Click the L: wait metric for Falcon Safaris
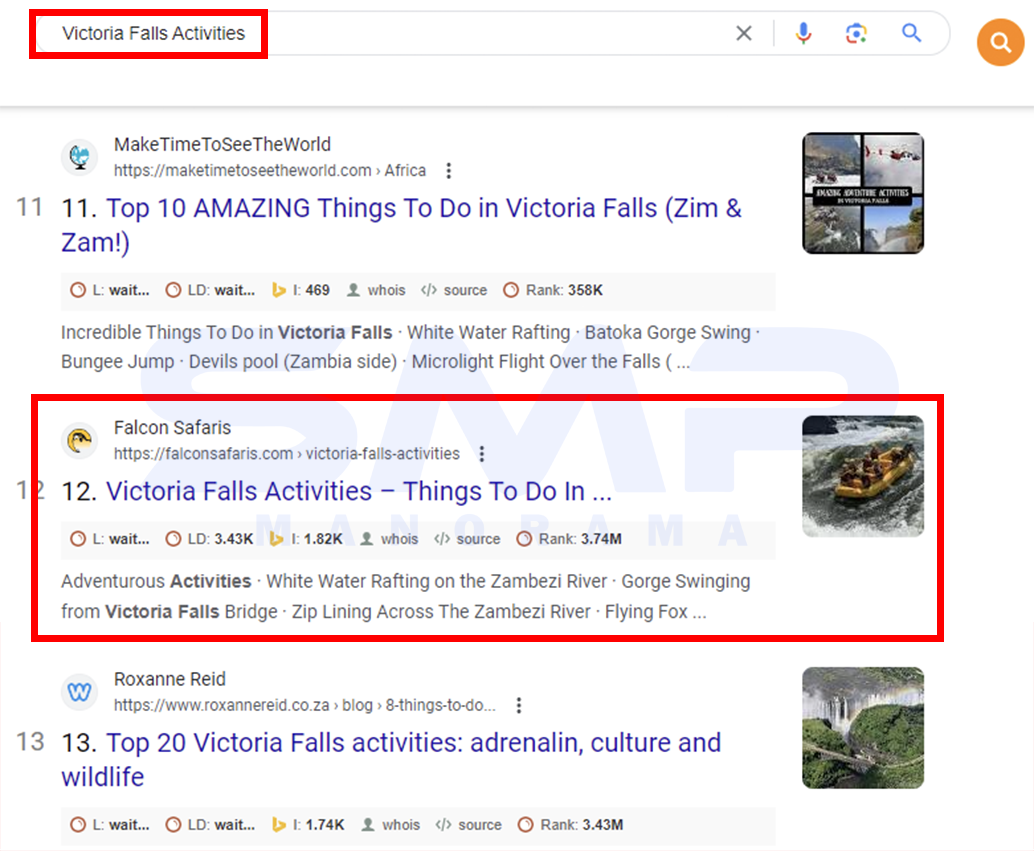1034x851 pixels. tap(110, 539)
